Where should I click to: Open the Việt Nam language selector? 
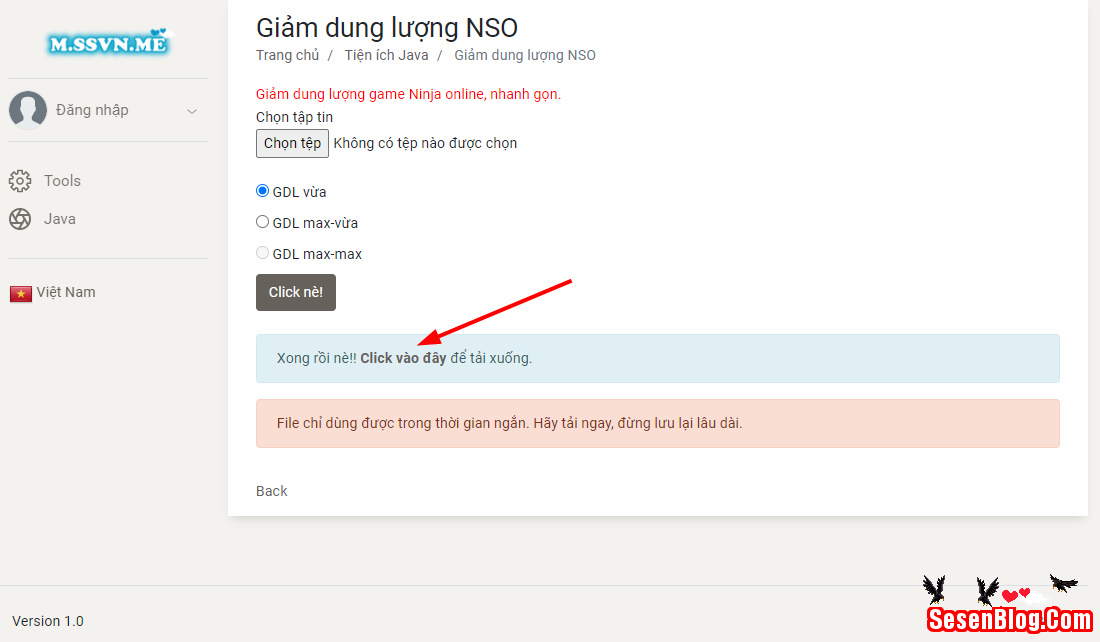click(x=66, y=292)
